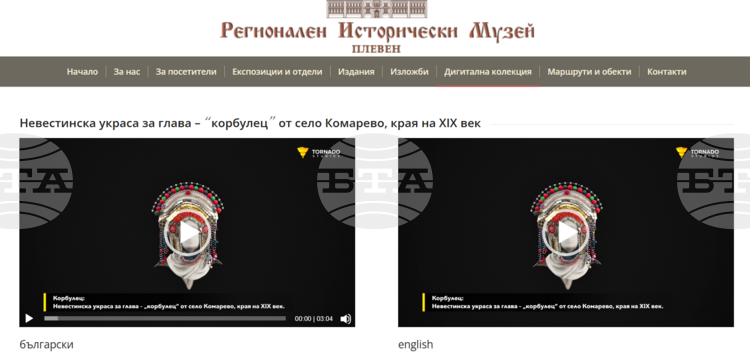Seek along the video progress bar

point(165,318)
